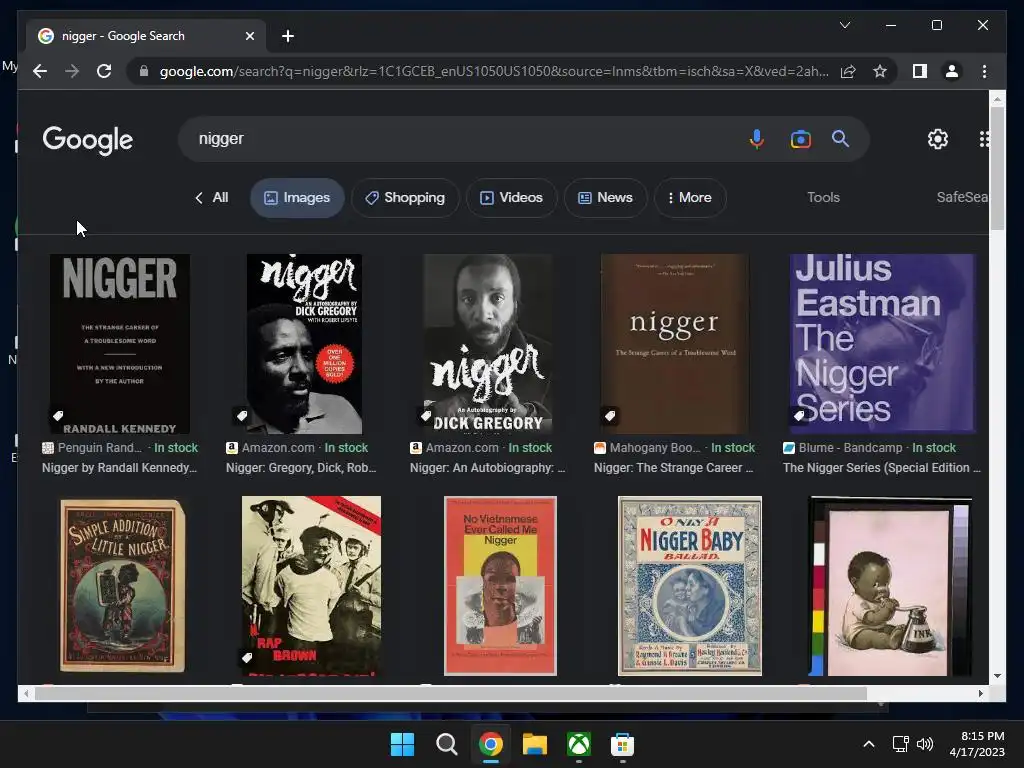Open the 'by Randall Kennedy...' result title

pyautogui.click(x=120, y=468)
